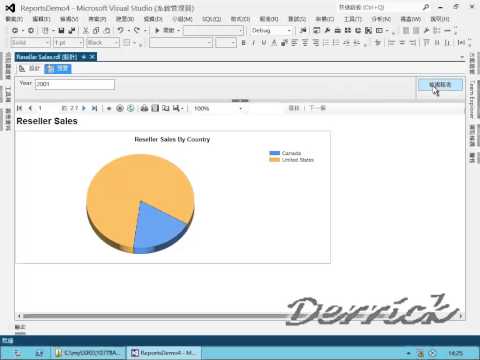
Task: Click the United States legend entry
Action: pos(292,160)
